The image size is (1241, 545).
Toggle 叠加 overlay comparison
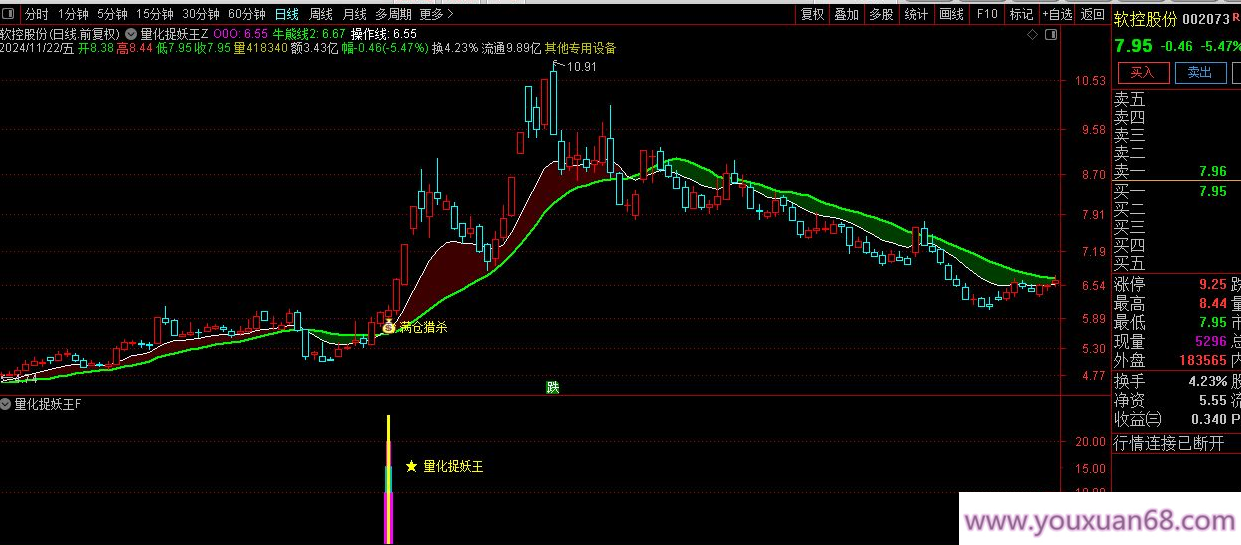pos(846,14)
